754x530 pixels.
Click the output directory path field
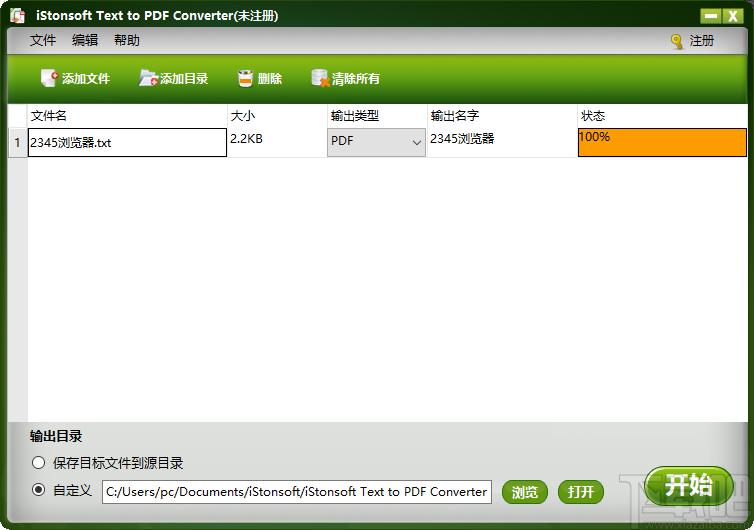pos(297,492)
